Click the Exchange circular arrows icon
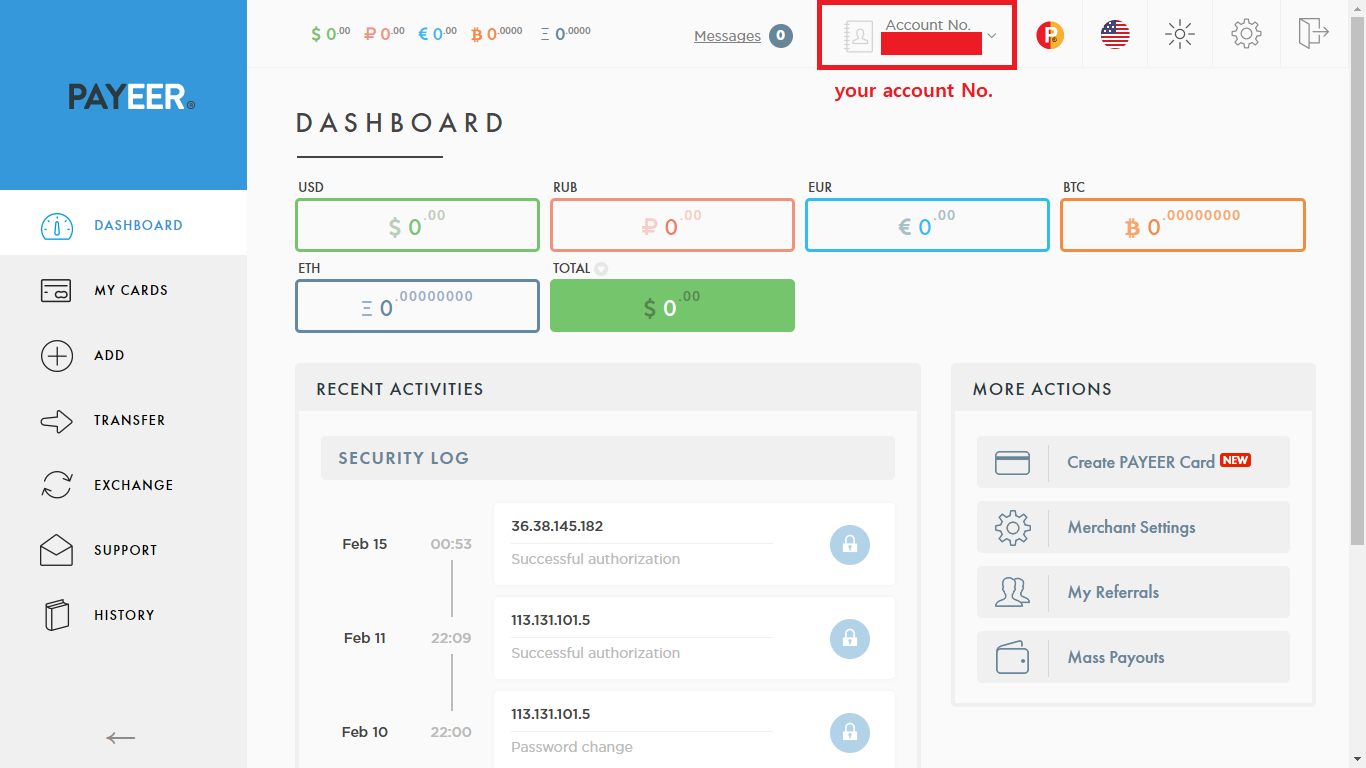This screenshot has height=768, width=1366. pyautogui.click(x=57, y=485)
